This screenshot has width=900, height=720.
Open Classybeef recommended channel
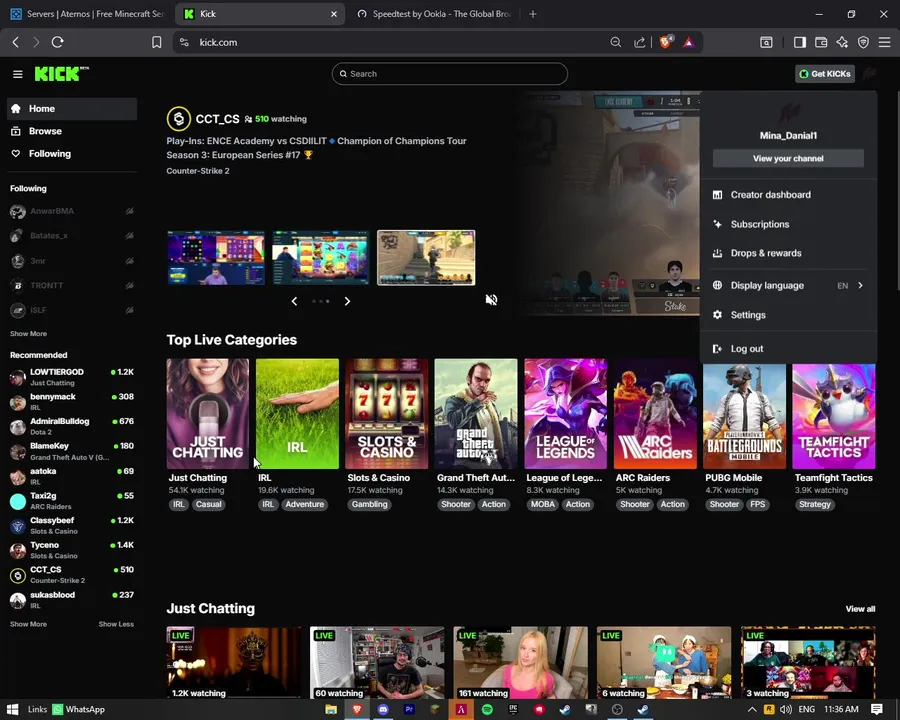pos(72,525)
